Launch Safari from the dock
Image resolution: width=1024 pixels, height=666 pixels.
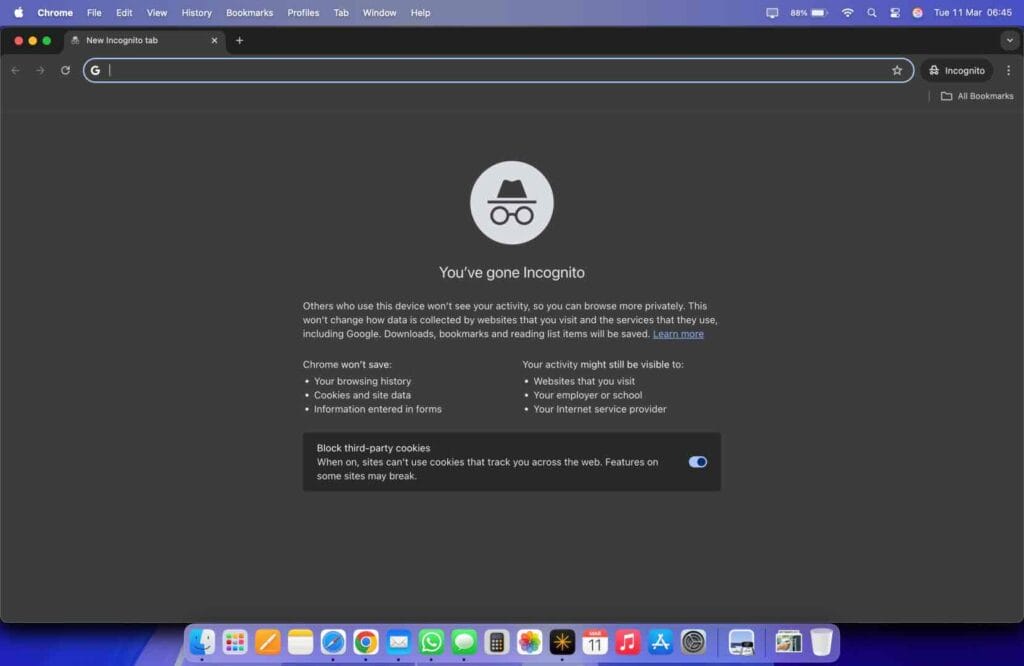click(333, 642)
